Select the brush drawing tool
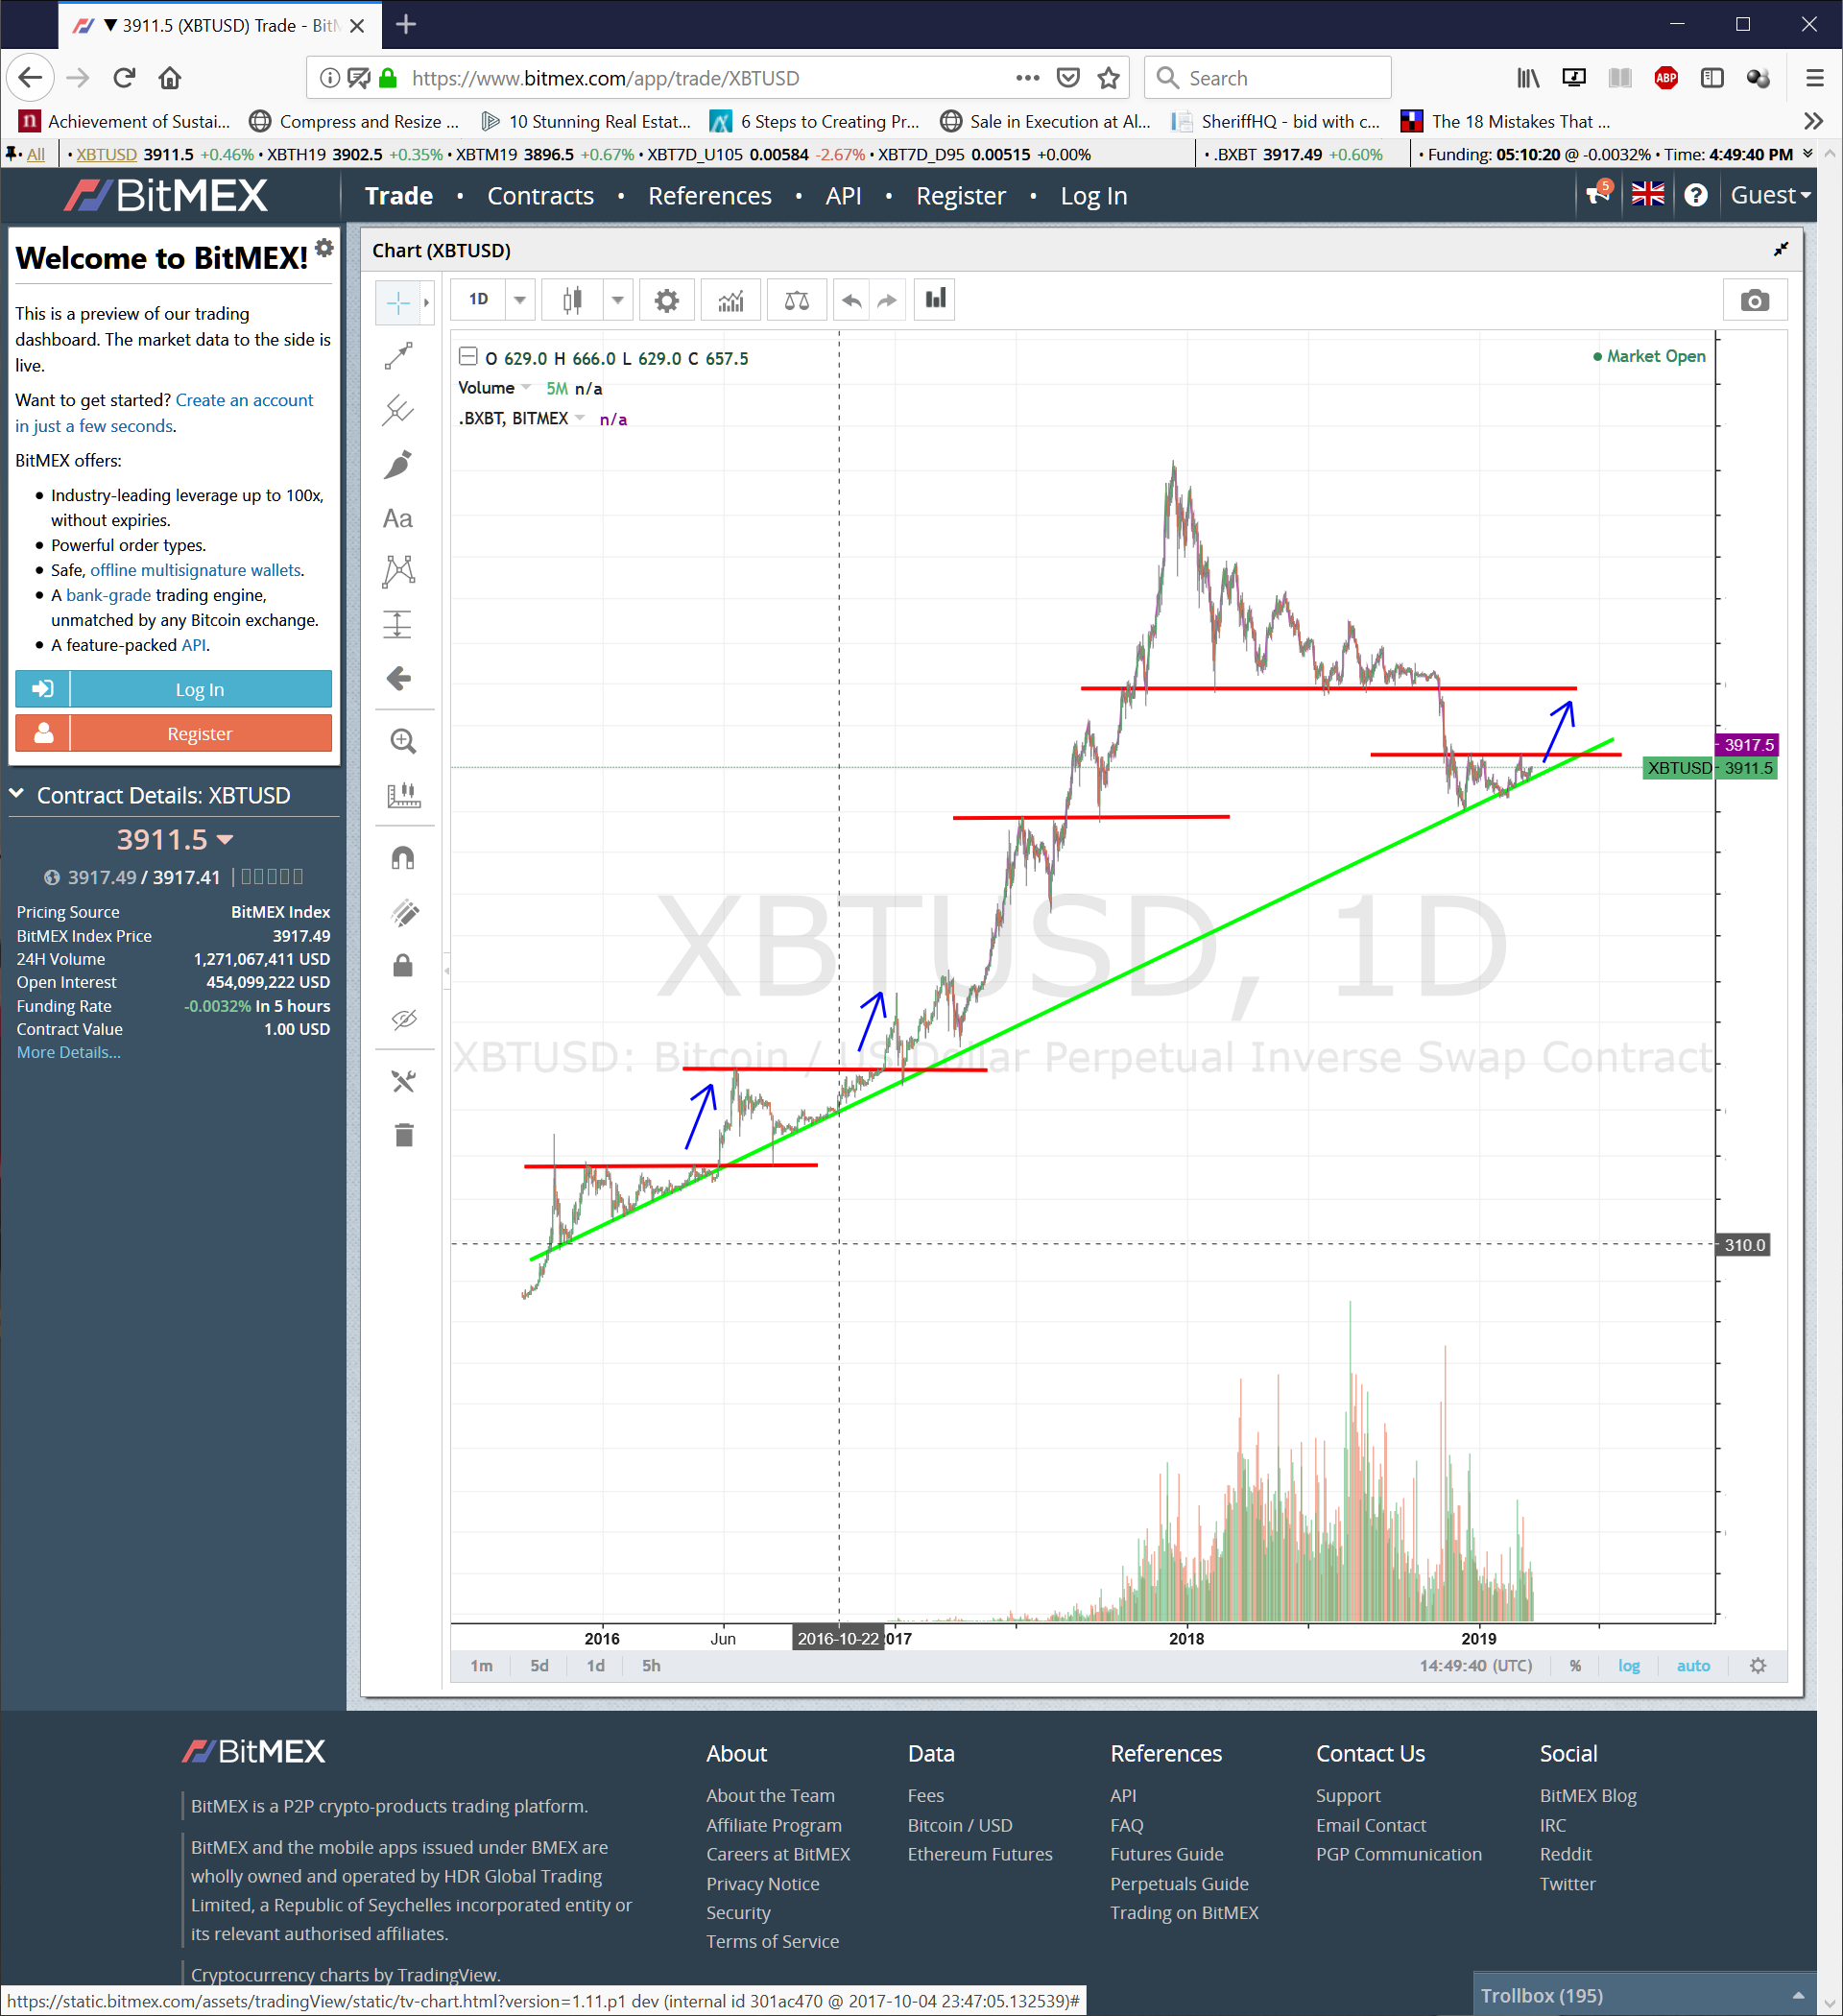1843x2016 pixels. (x=399, y=464)
